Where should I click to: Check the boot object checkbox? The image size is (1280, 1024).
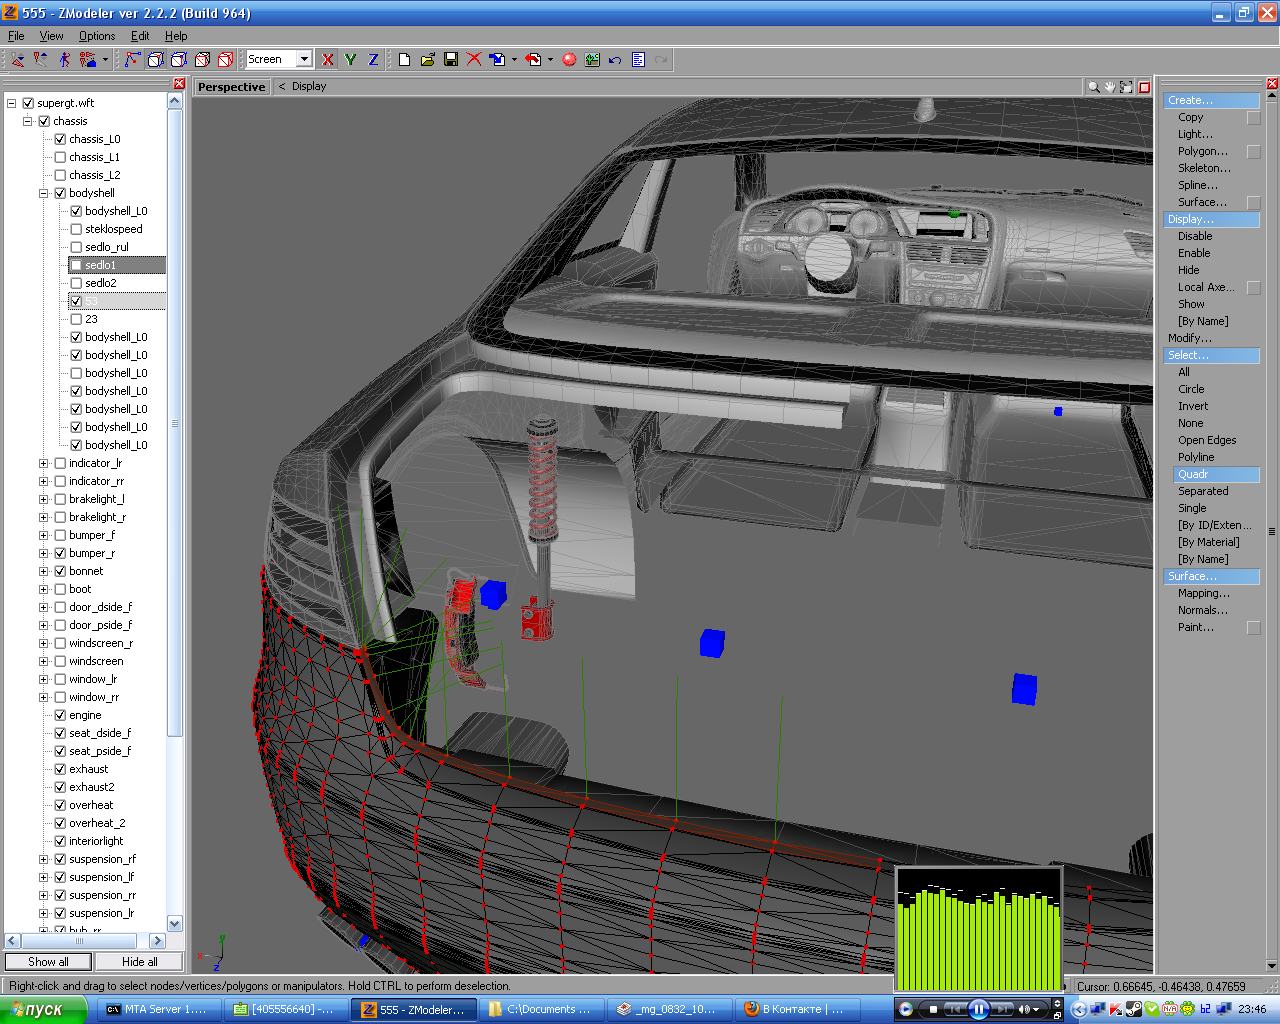[x=60, y=589]
